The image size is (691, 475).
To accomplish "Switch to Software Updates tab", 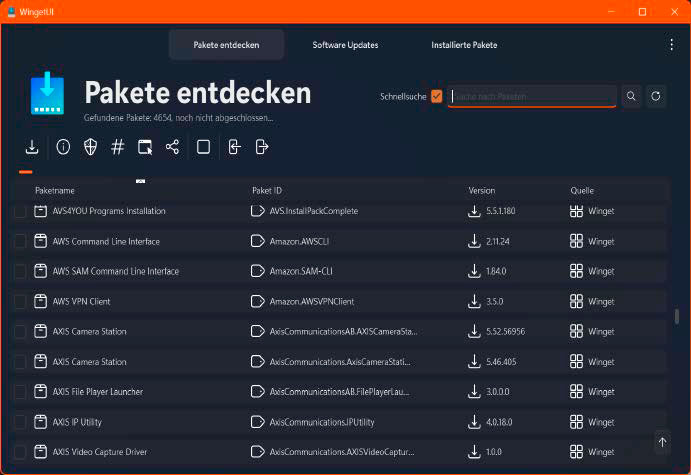I will pyautogui.click(x=345, y=45).
